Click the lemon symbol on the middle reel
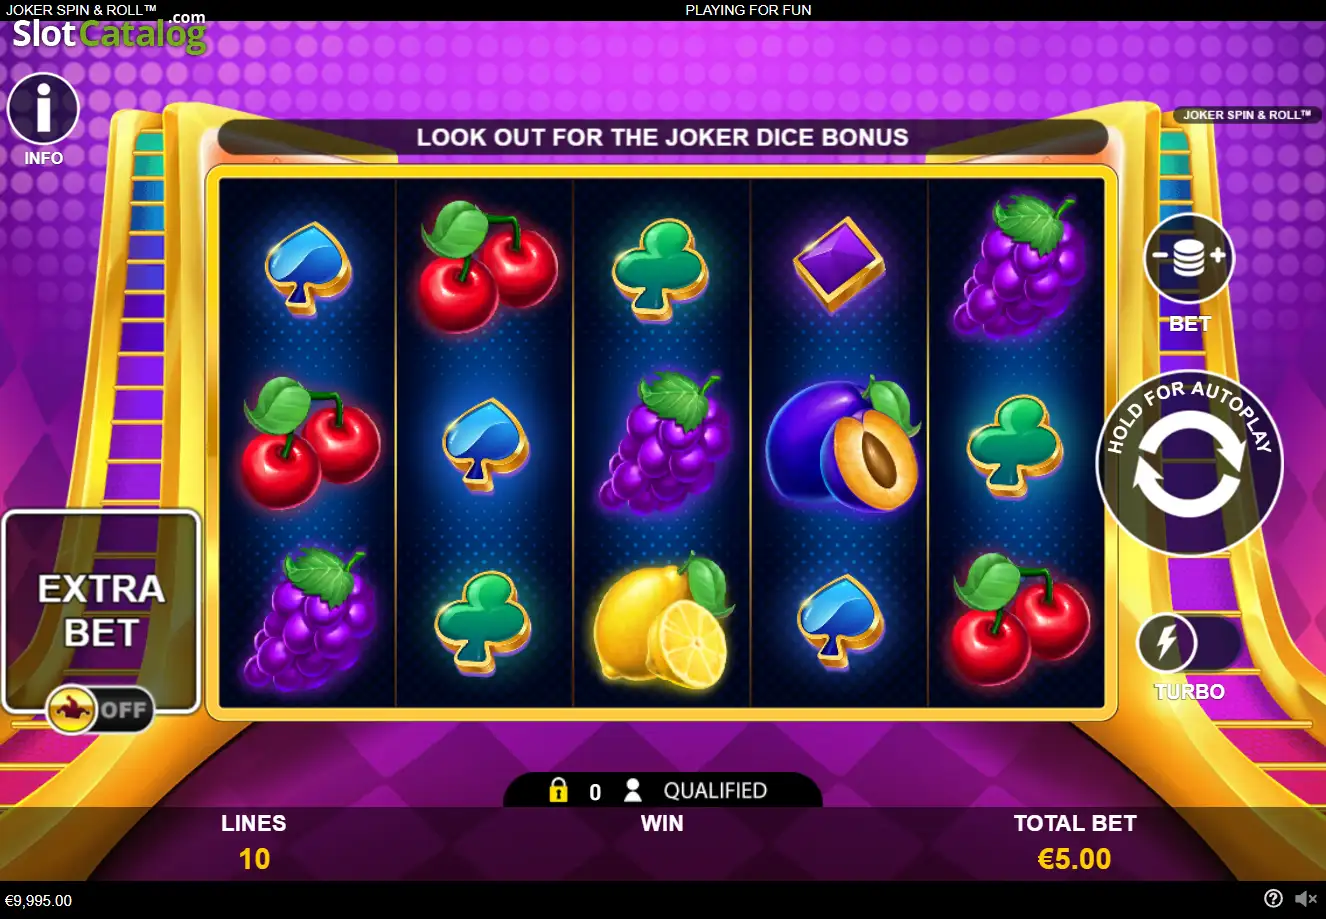 tap(662, 622)
